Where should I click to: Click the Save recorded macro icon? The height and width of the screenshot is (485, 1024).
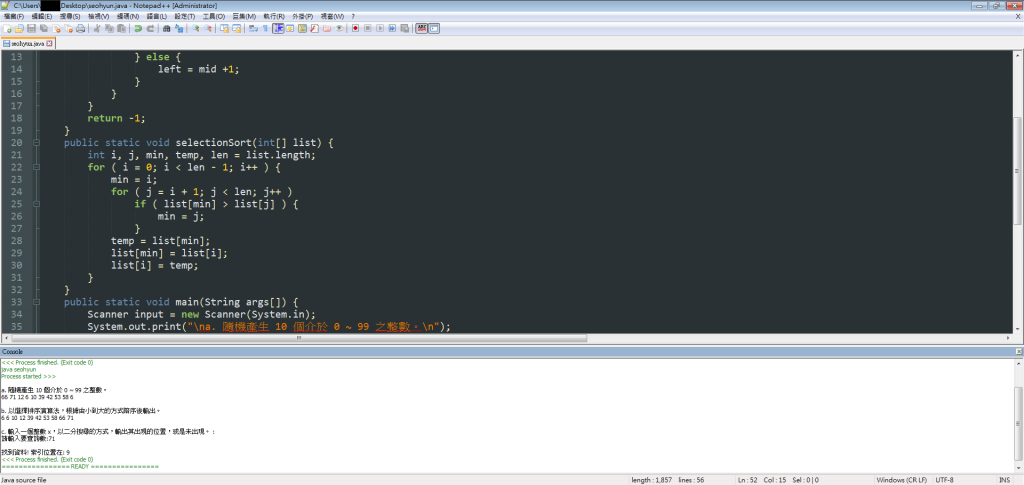click(x=405, y=29)
